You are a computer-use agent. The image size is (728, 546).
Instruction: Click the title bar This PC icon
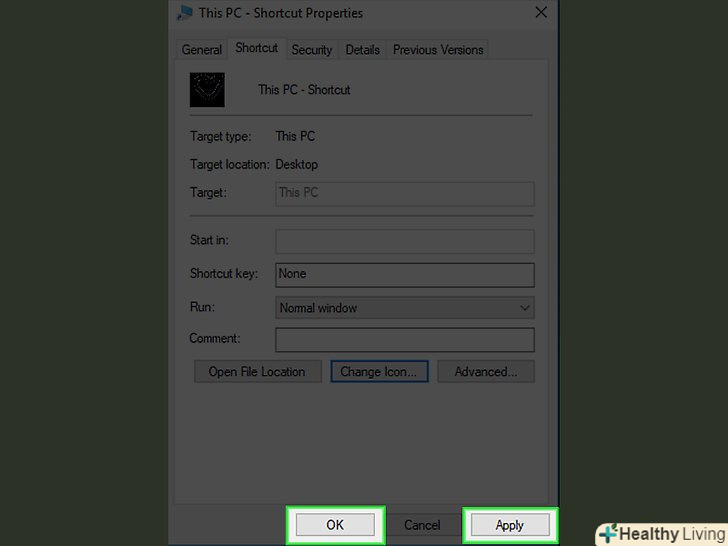(185, 13)
